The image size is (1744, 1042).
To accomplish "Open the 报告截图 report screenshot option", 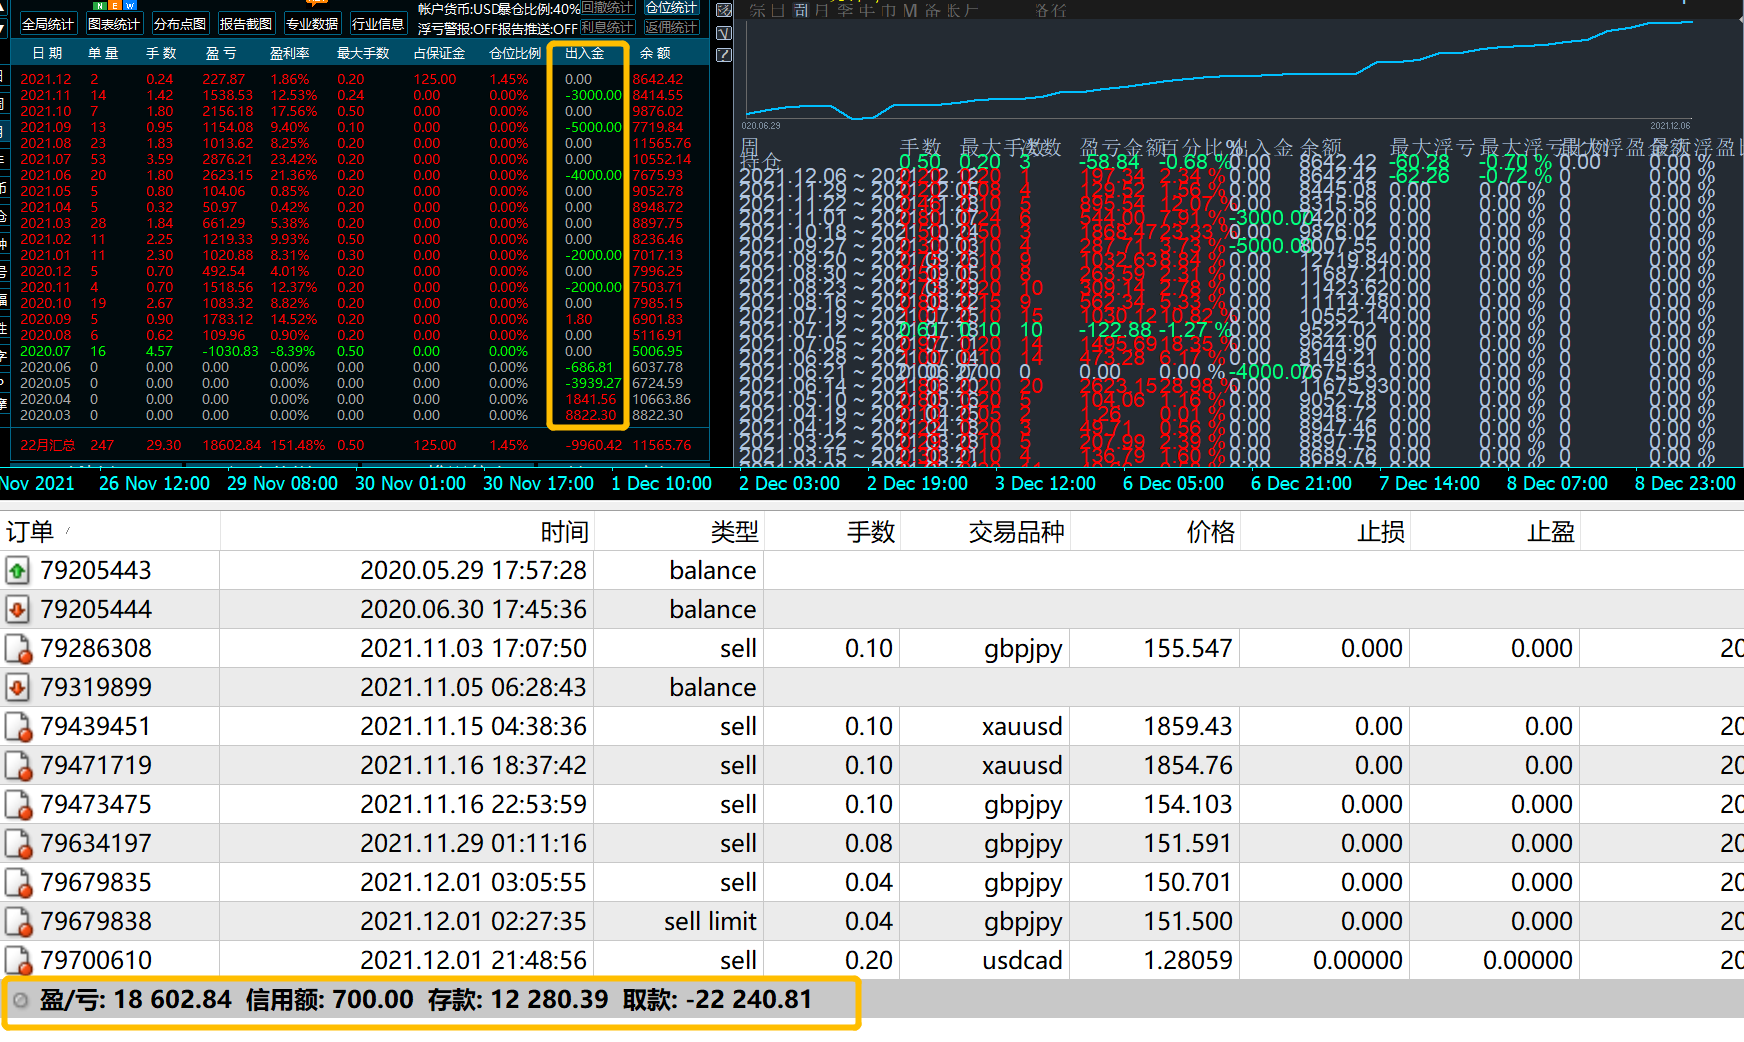I will pos(246,24).
